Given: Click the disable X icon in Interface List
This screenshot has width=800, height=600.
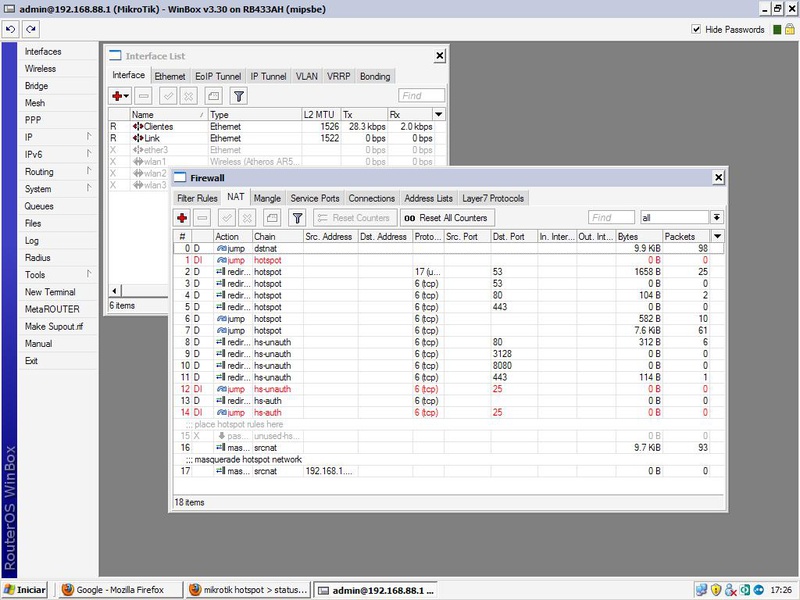Looking at the screenshot, I should coord(189,96).
